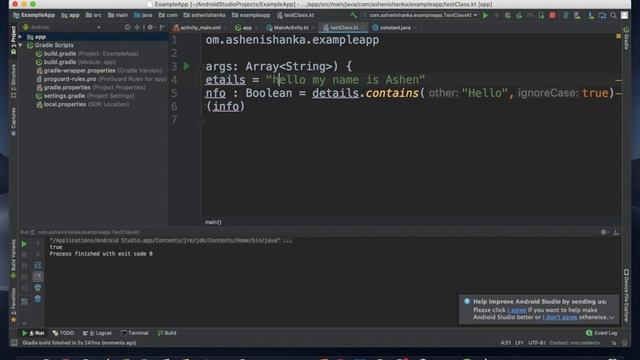Click the 4:21 cursor position in the status bar
Image resolution: width=640 pixels, height=360 pixels.
505,343
